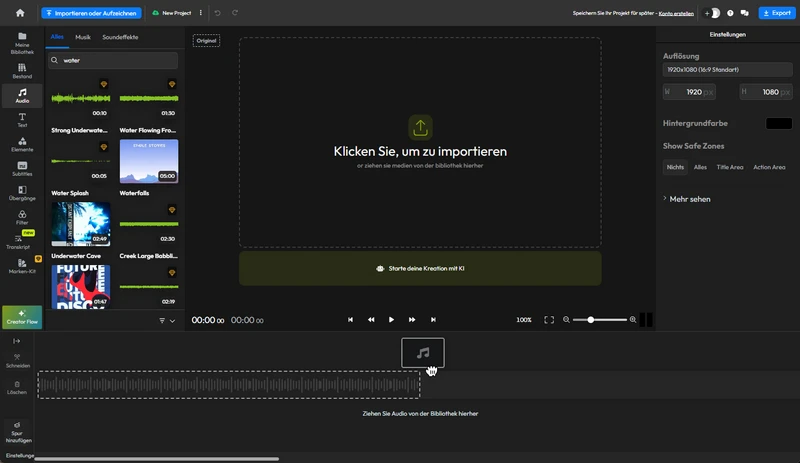The height and width of the screenshot is (463, 800).
Task: Toggle fullscreen preview
Action: [549, 320]
